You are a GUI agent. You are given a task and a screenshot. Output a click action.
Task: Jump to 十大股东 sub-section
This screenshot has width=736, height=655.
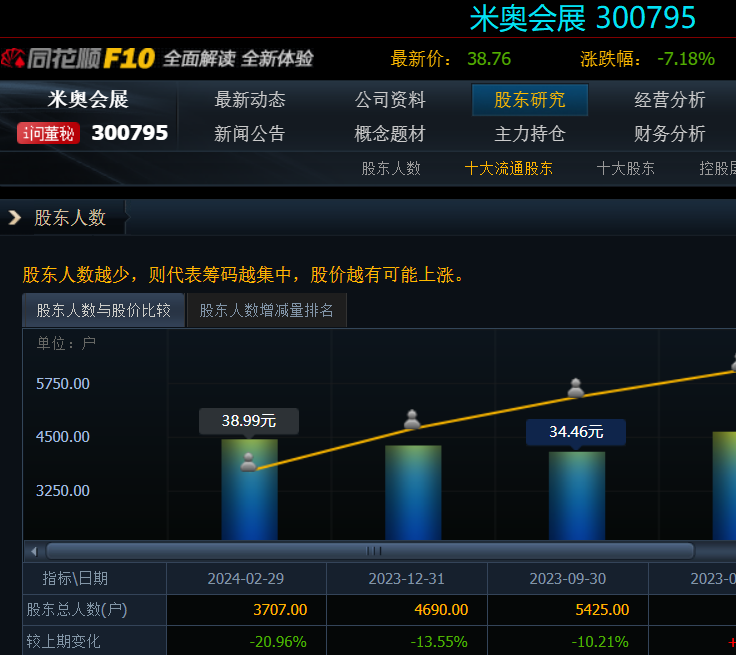(x=625, y=168)
